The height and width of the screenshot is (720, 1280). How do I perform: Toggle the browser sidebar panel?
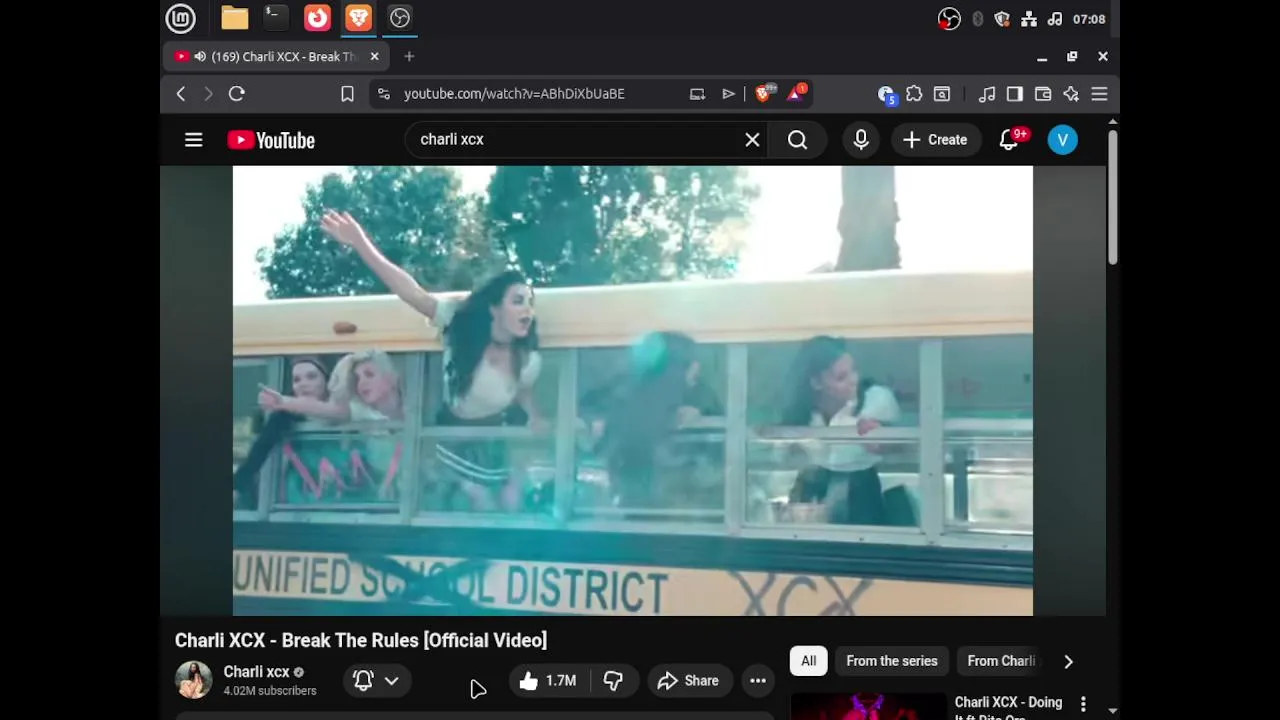click(1015, 94)
